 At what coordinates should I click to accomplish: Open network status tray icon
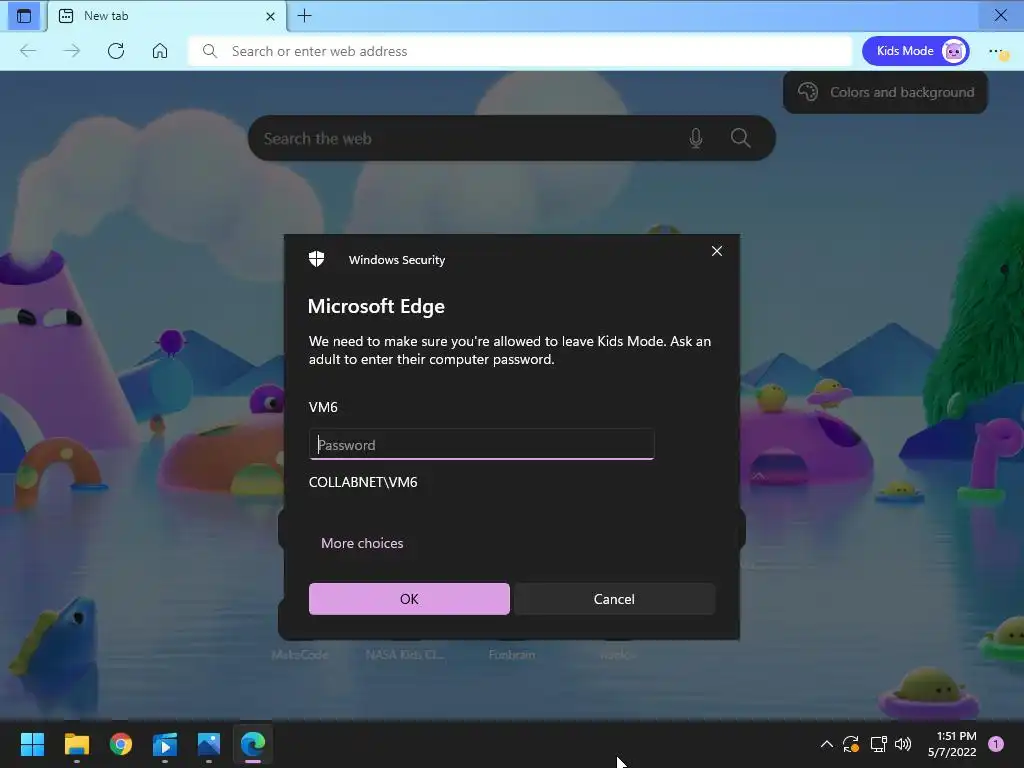click(878, 744)
